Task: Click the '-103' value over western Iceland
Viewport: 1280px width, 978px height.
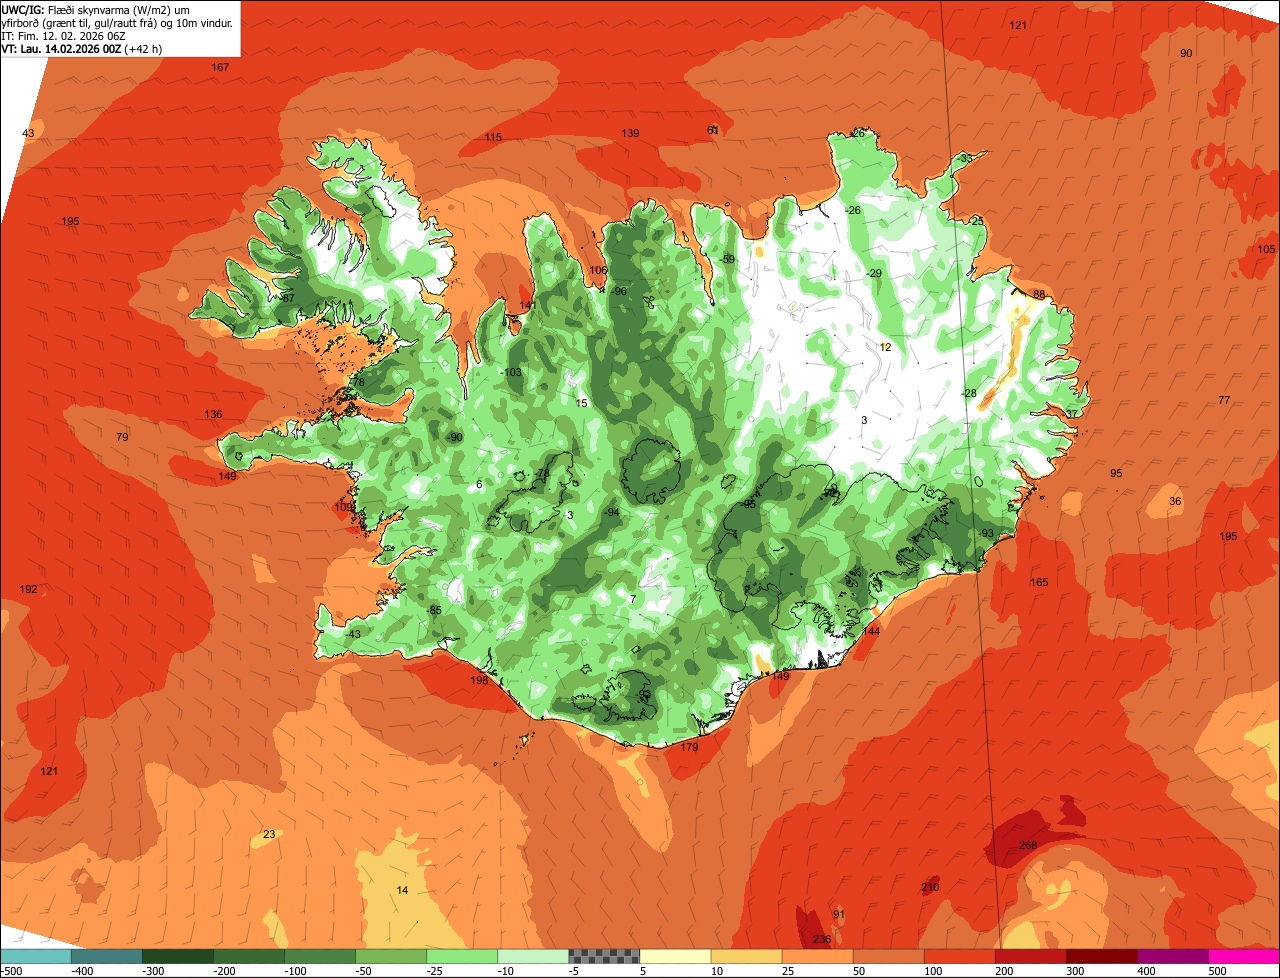Action: (x=511, y=372)
